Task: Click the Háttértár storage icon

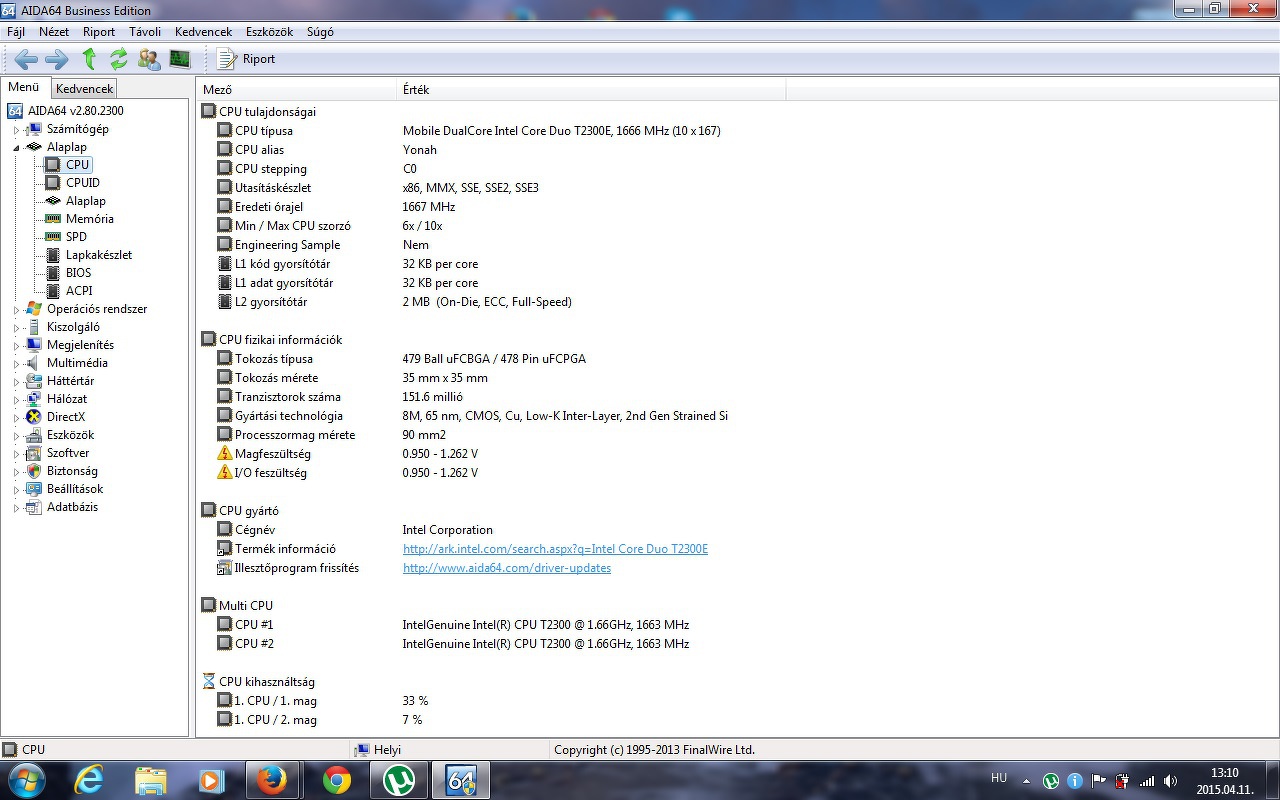Action: point(34,381)
